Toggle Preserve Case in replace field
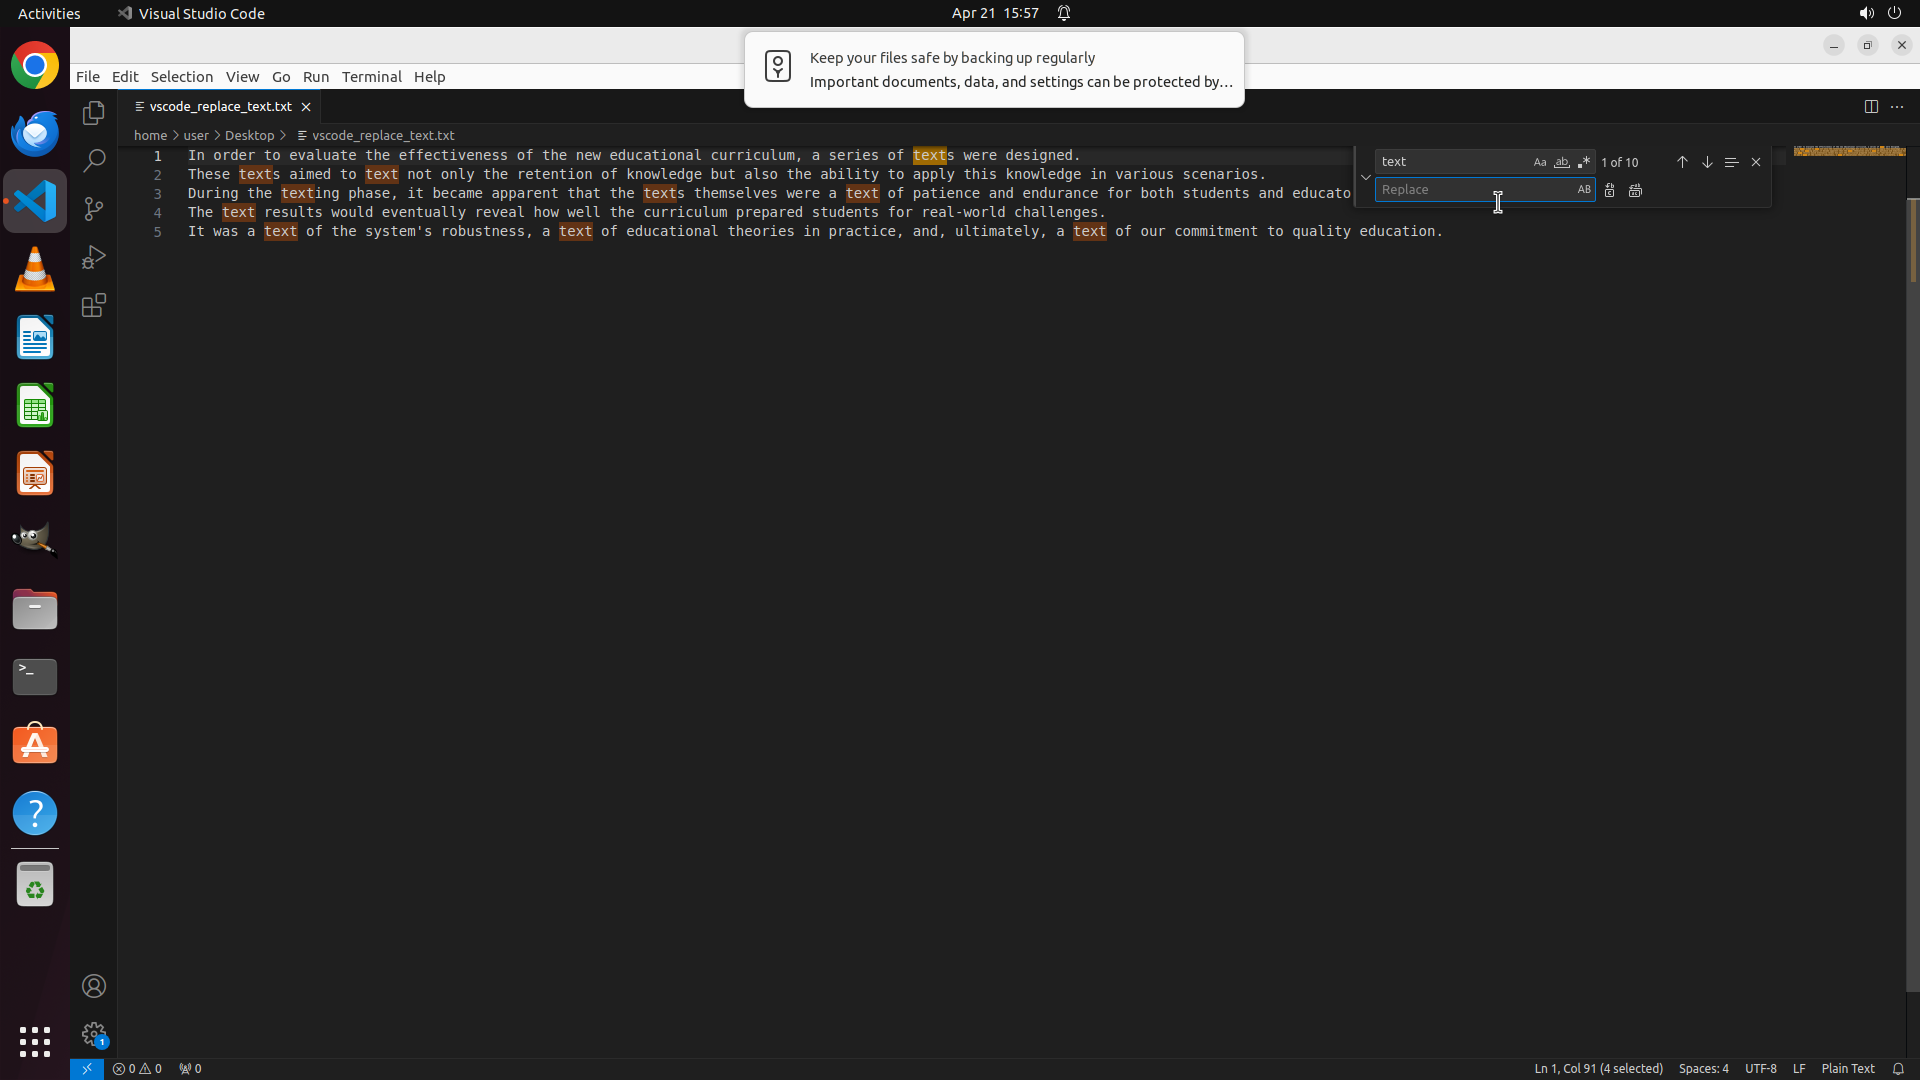1920x1080 pixels. coord(1584,190)
